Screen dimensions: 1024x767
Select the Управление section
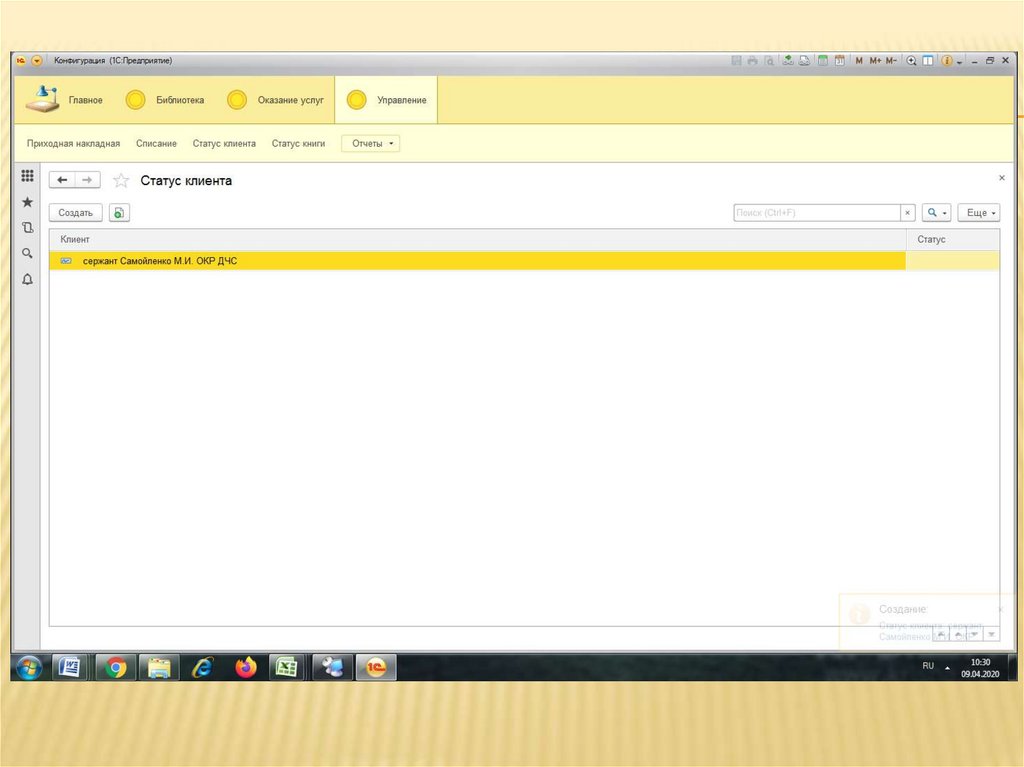386,100
